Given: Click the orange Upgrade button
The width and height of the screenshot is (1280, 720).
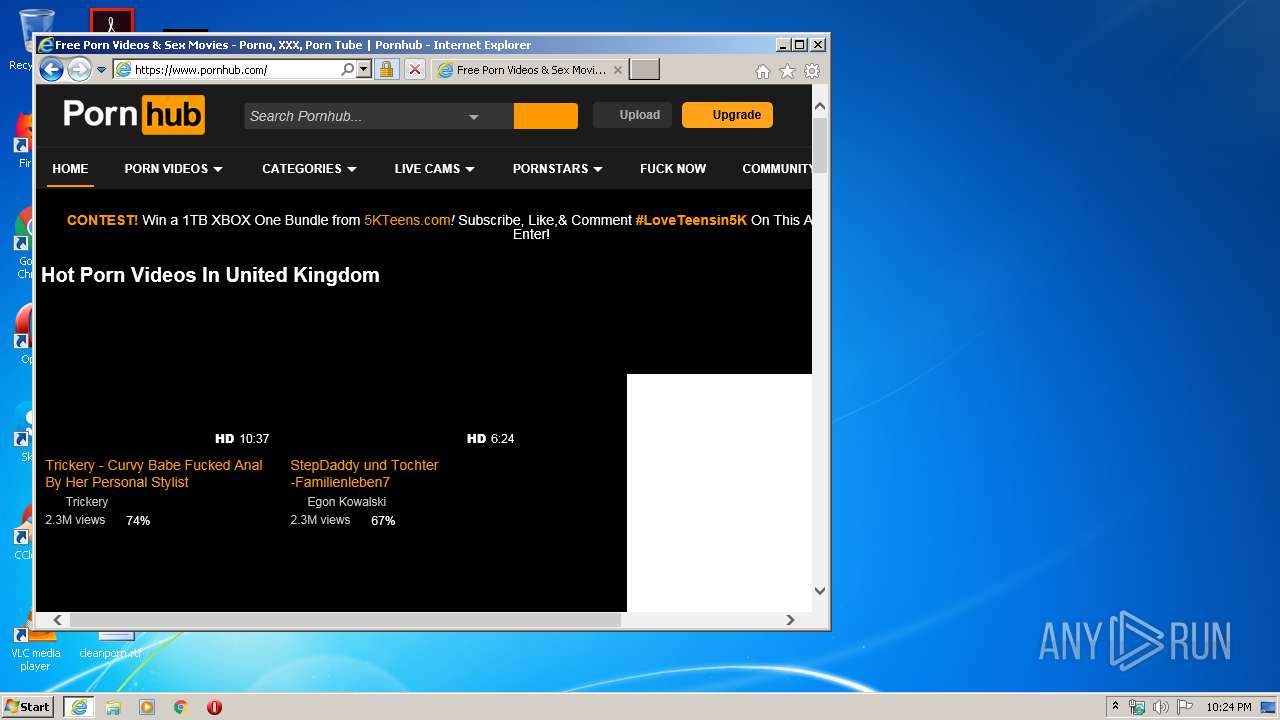Looking at the screenshot, I should (x=727, y=115).
